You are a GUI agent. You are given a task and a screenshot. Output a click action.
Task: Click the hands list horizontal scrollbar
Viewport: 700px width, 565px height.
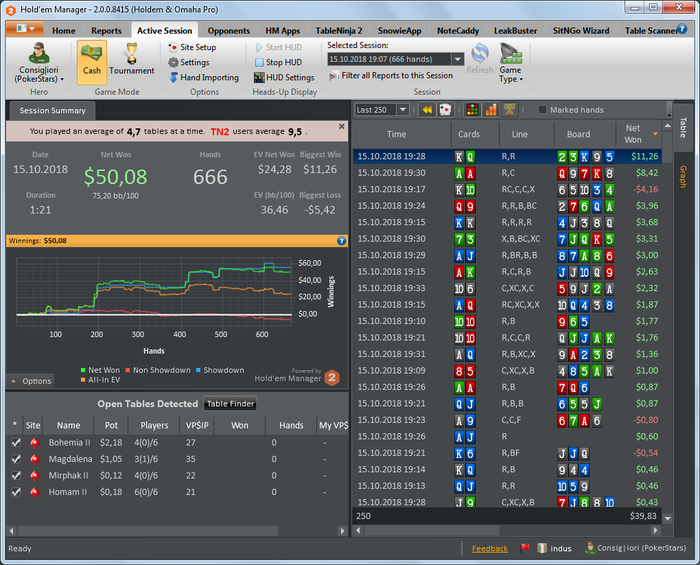tap(431, 530)
